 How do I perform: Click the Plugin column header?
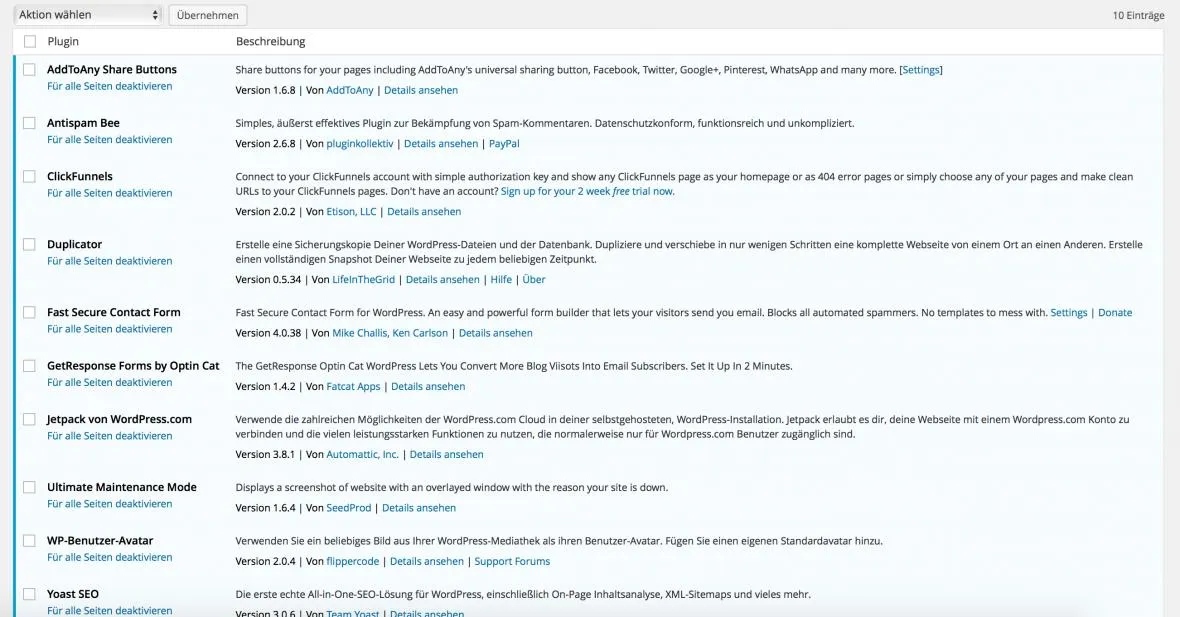[x=63, y=41]
